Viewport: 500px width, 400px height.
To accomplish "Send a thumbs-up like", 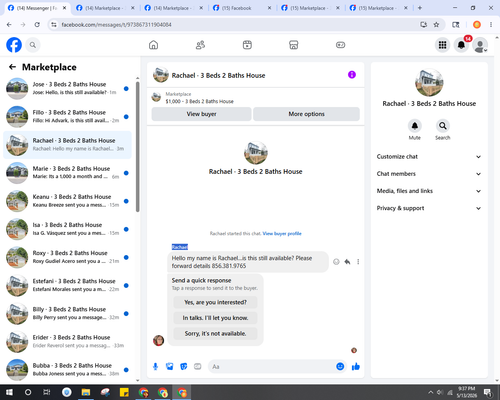I will (356, 367).
